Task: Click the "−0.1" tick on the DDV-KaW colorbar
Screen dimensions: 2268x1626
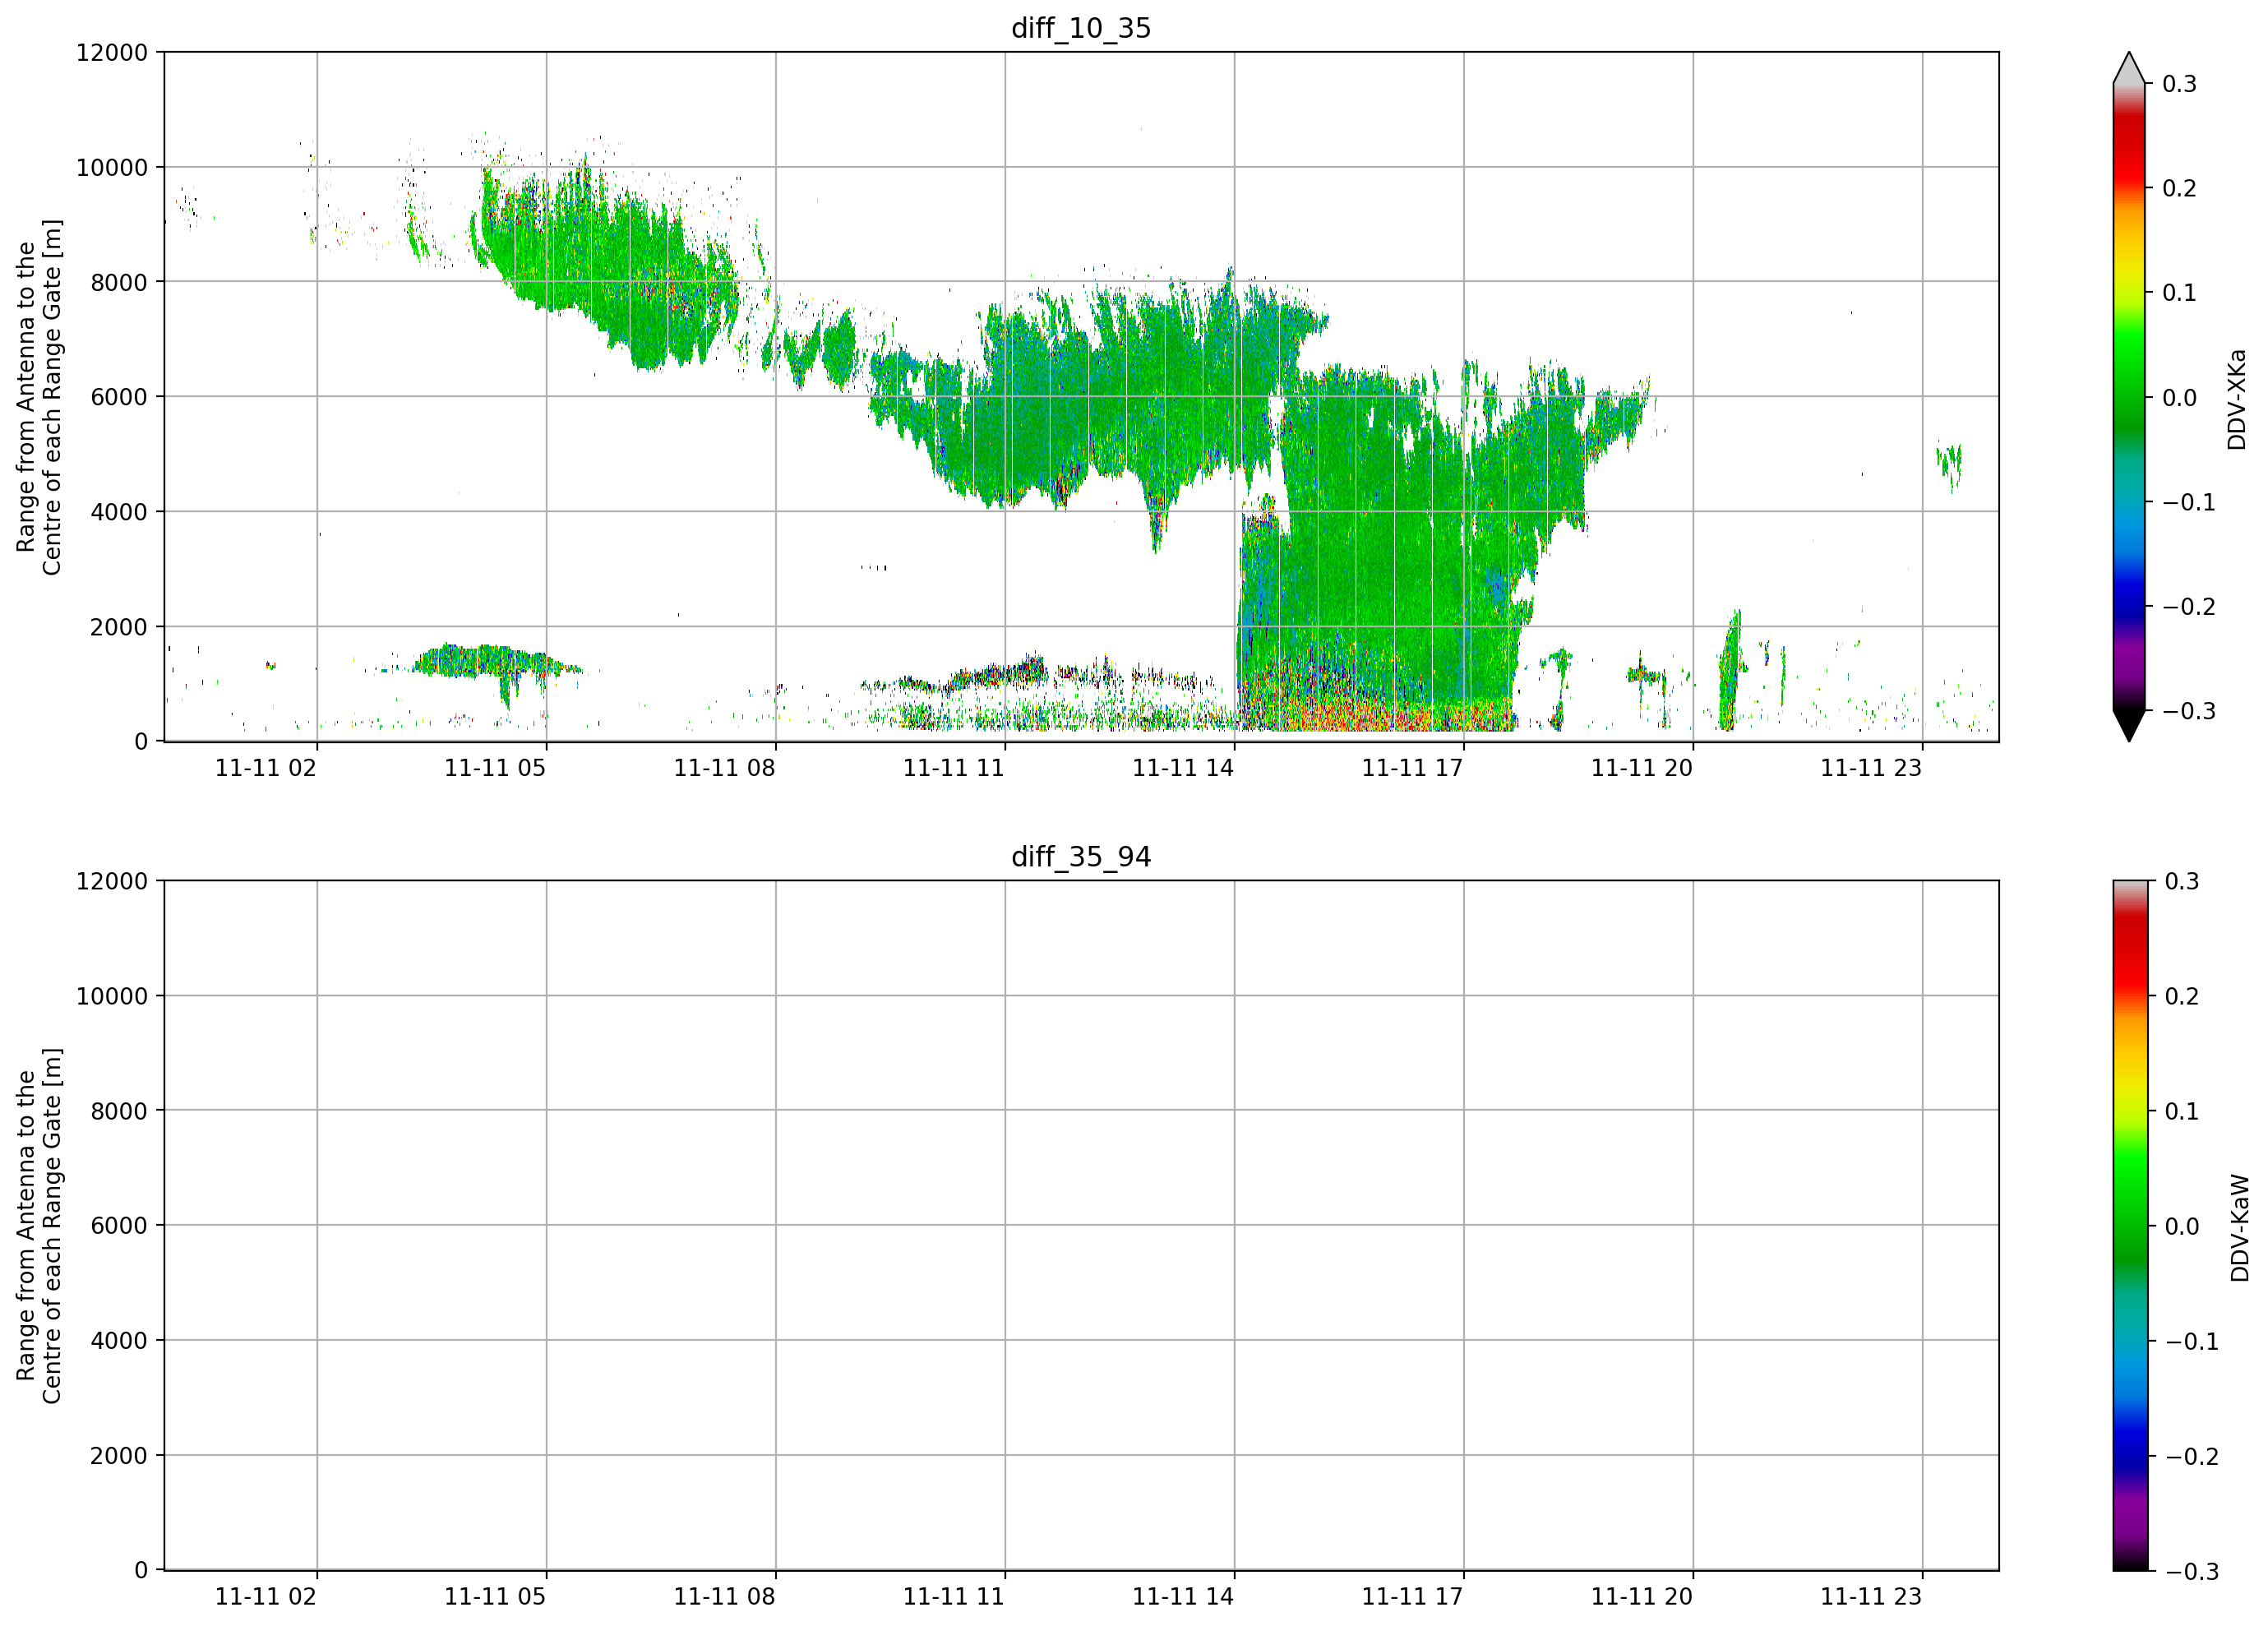Action: [x=2192, y=1341]
